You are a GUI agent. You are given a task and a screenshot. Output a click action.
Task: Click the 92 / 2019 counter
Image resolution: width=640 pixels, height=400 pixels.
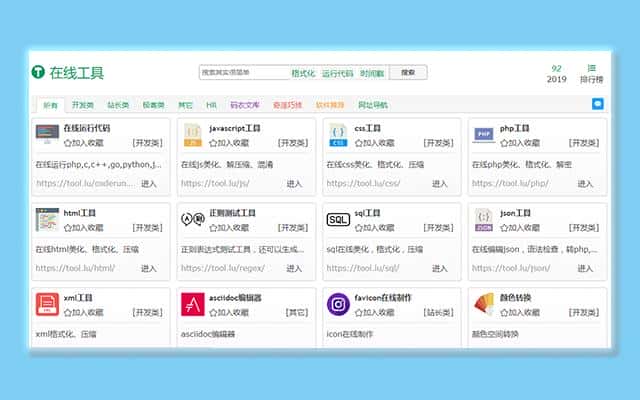(x=557, y=73)
